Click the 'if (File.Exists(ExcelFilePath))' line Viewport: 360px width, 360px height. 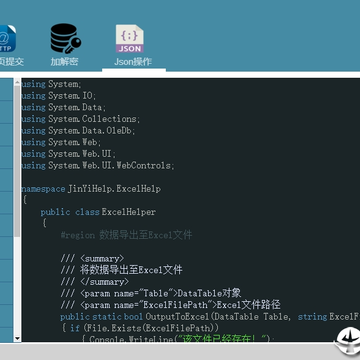(140, 328)
